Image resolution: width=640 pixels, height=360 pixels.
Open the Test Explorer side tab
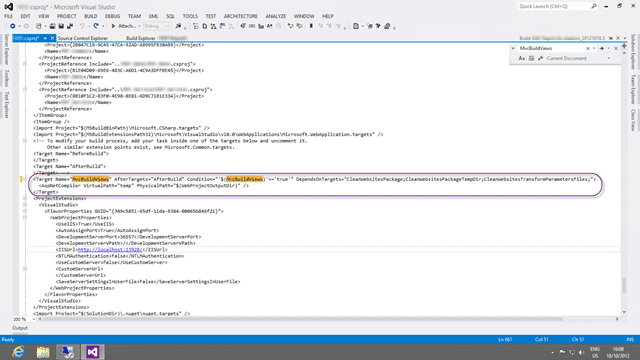tap(6, 105)
